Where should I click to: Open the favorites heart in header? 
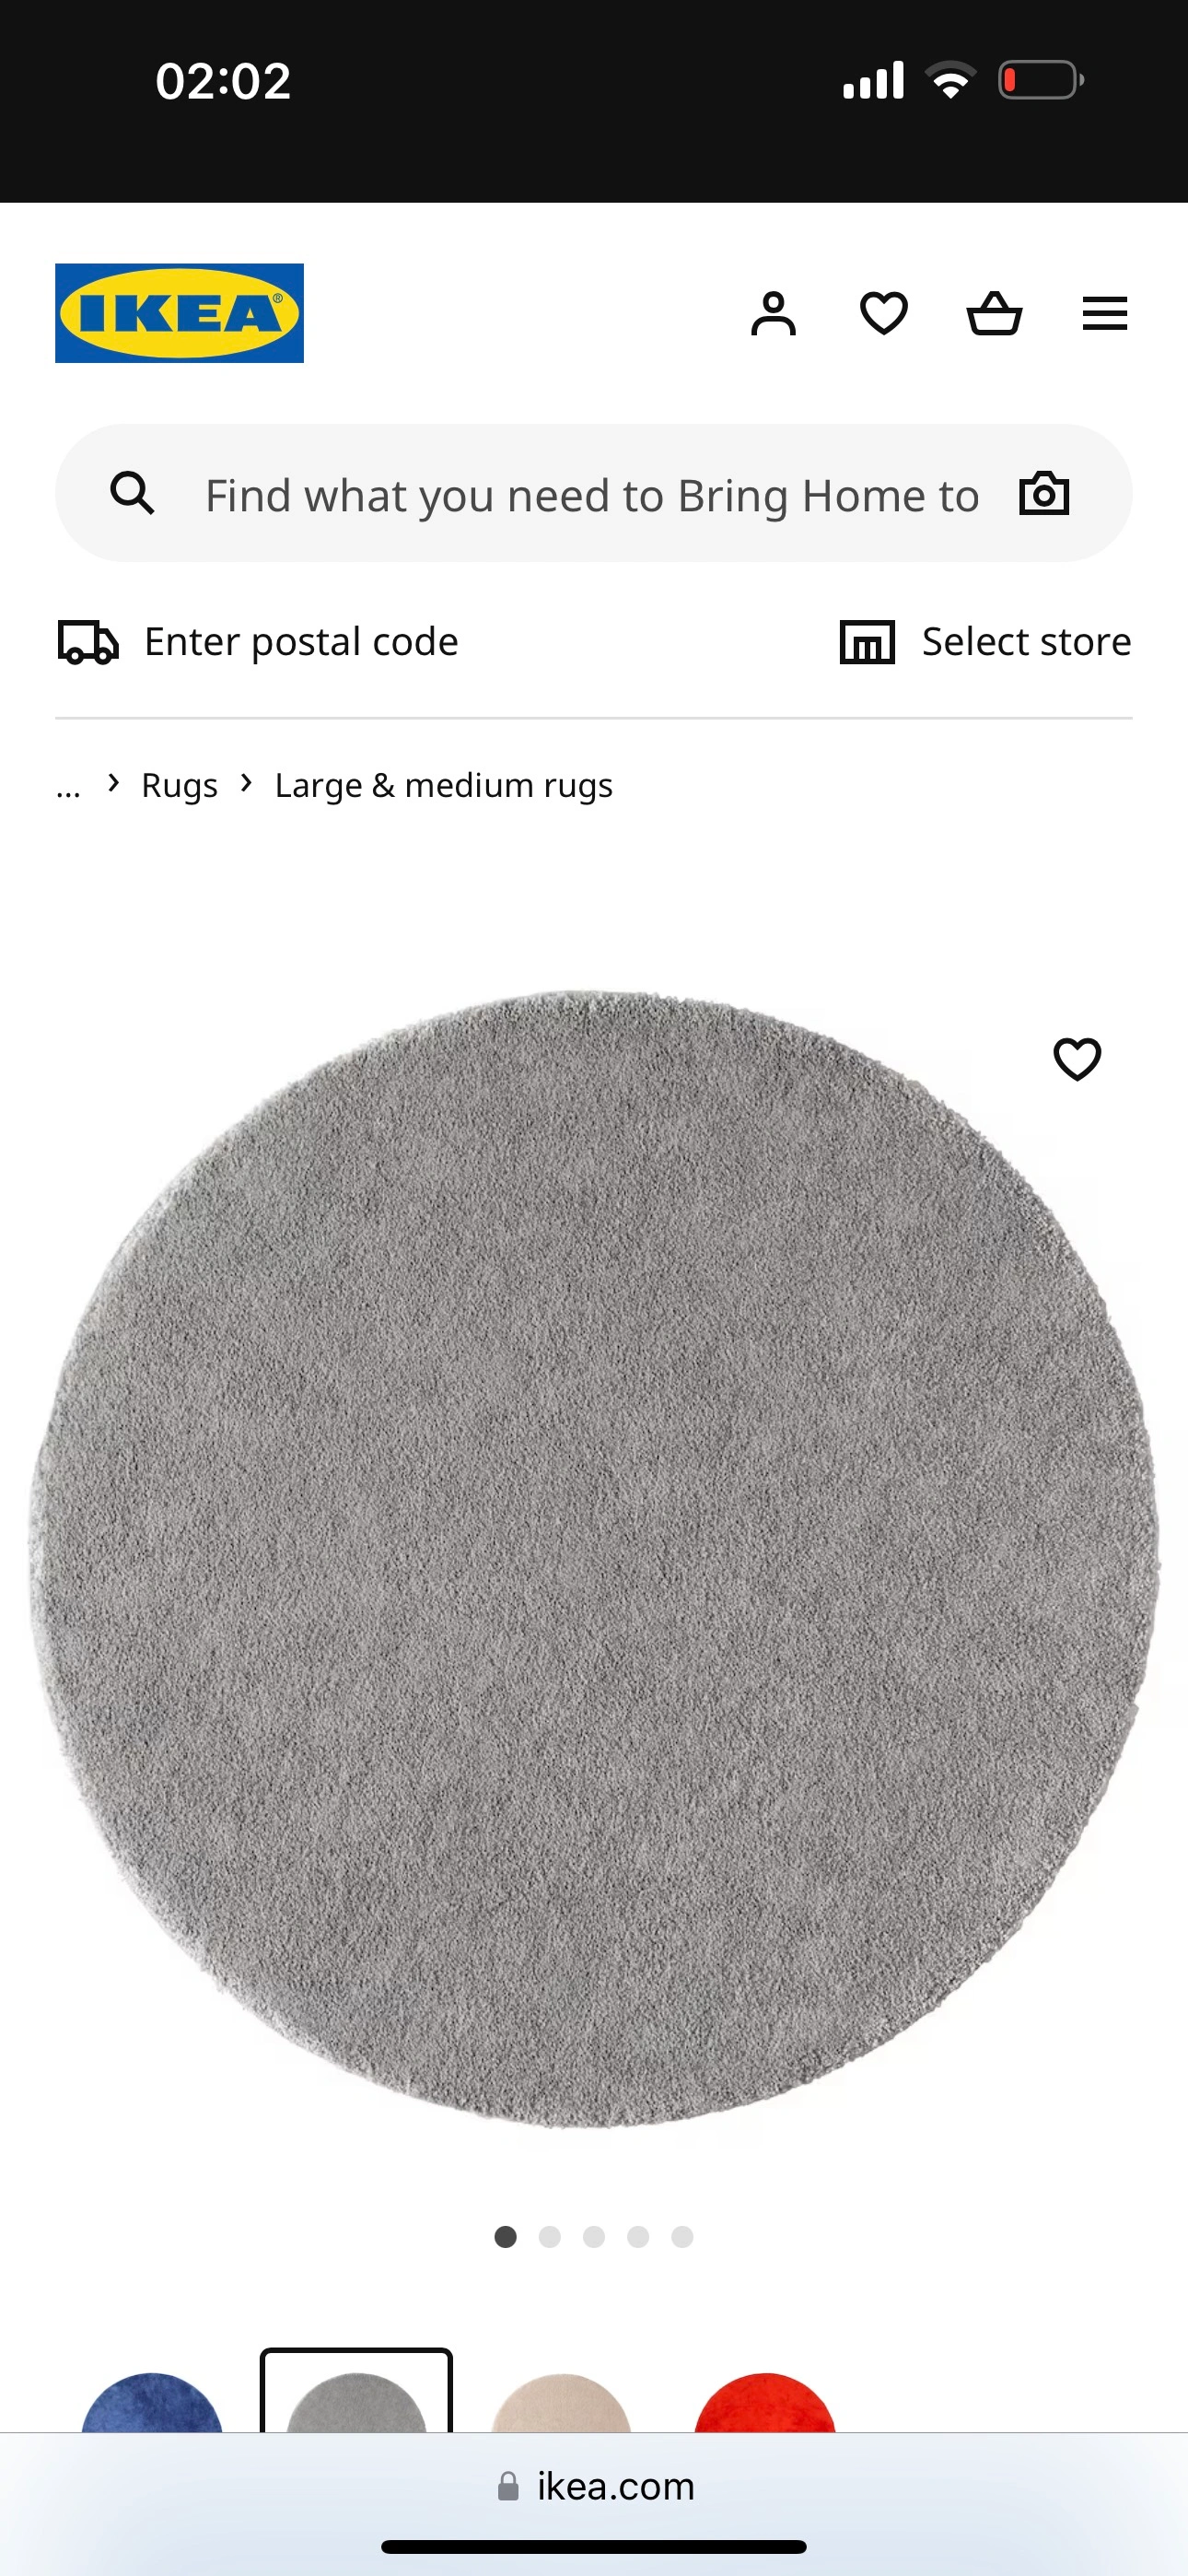(884, 314)
